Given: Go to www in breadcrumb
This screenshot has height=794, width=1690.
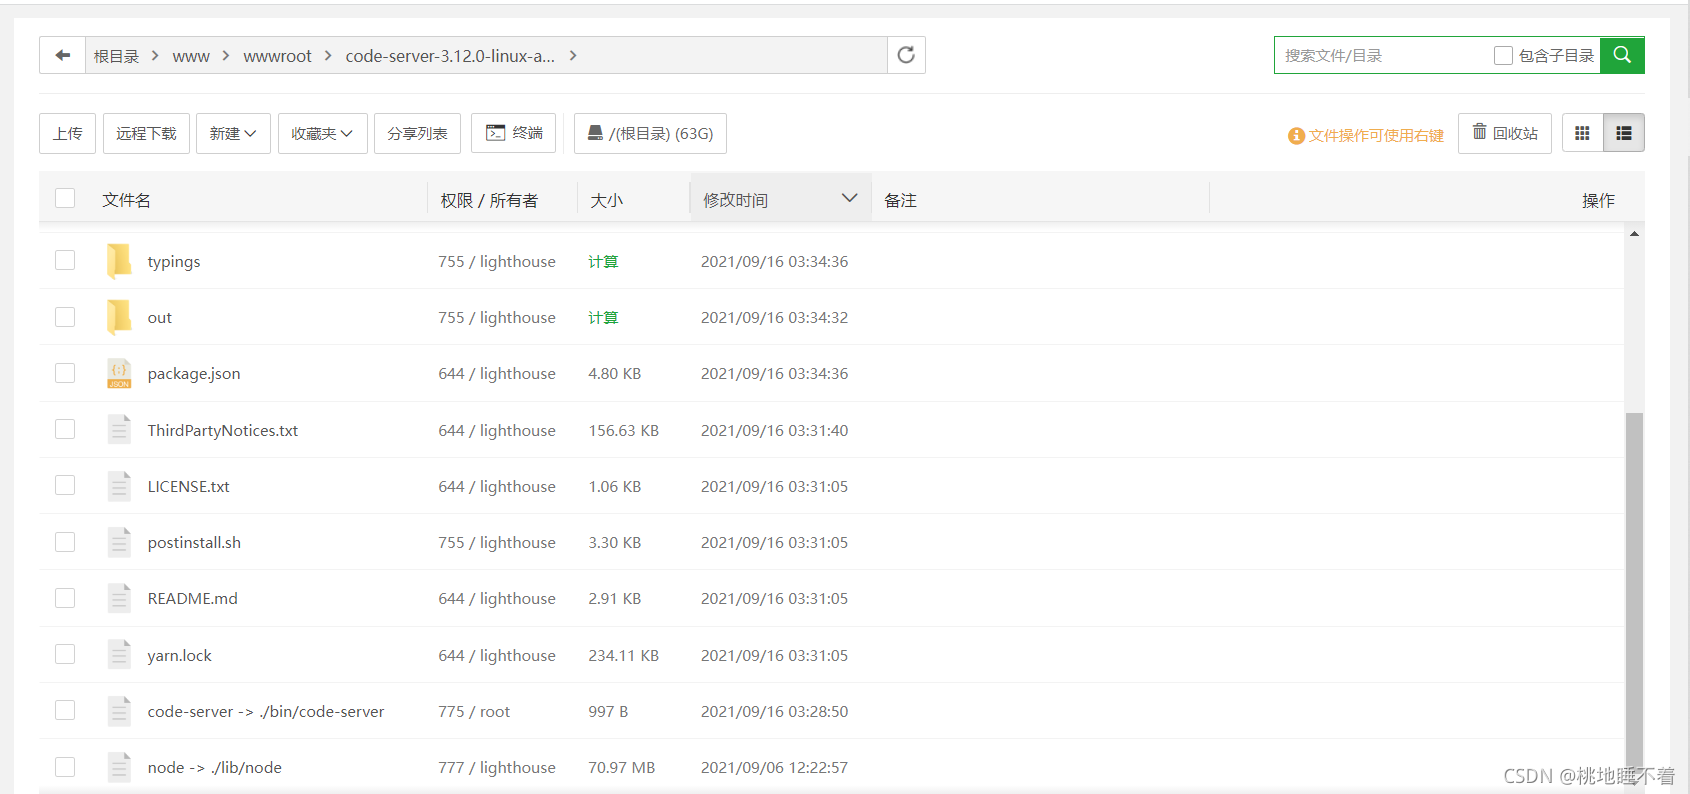Looking at the screenshot, I should point(191,56).
